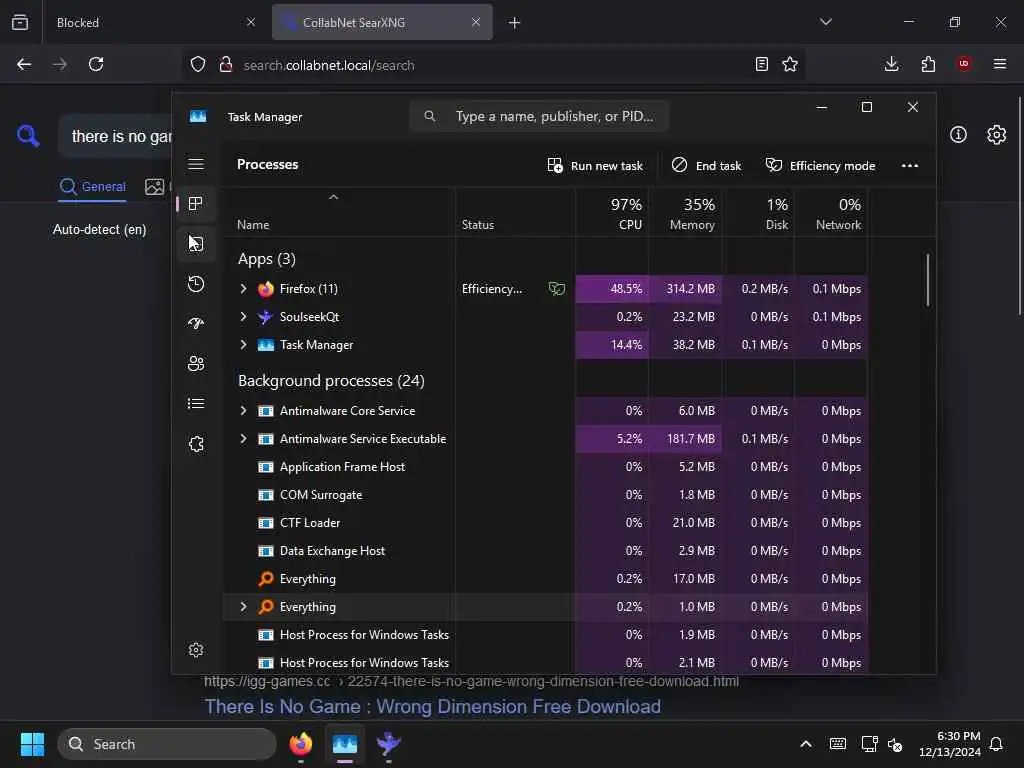
Task: Open the three-dot more options menu
Action: point(910,166)
